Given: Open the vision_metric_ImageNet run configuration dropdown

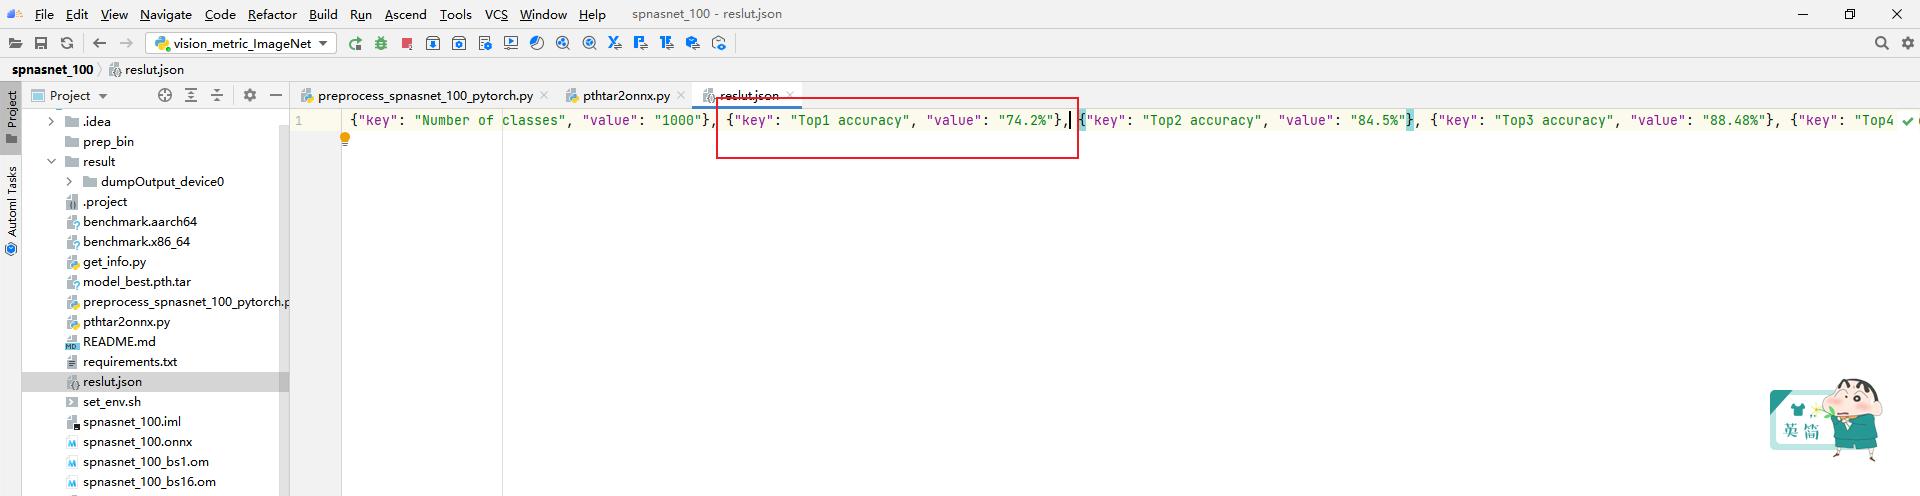Looking at the screenshot, I should pos(241,43).
